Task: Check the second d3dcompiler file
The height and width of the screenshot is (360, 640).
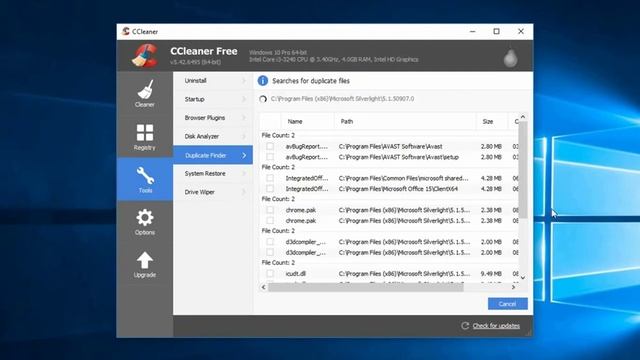Action: [x=270, y=252]
